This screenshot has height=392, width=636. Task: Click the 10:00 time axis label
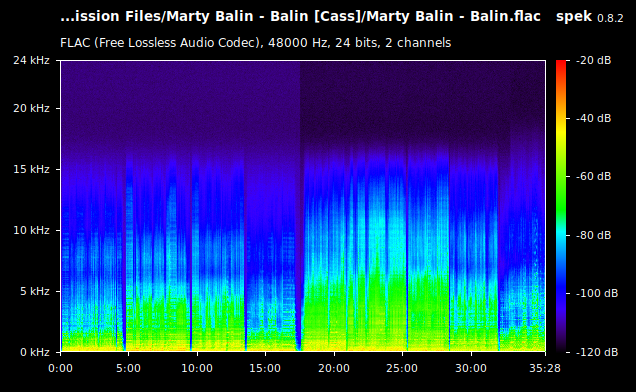click(197, 368)
